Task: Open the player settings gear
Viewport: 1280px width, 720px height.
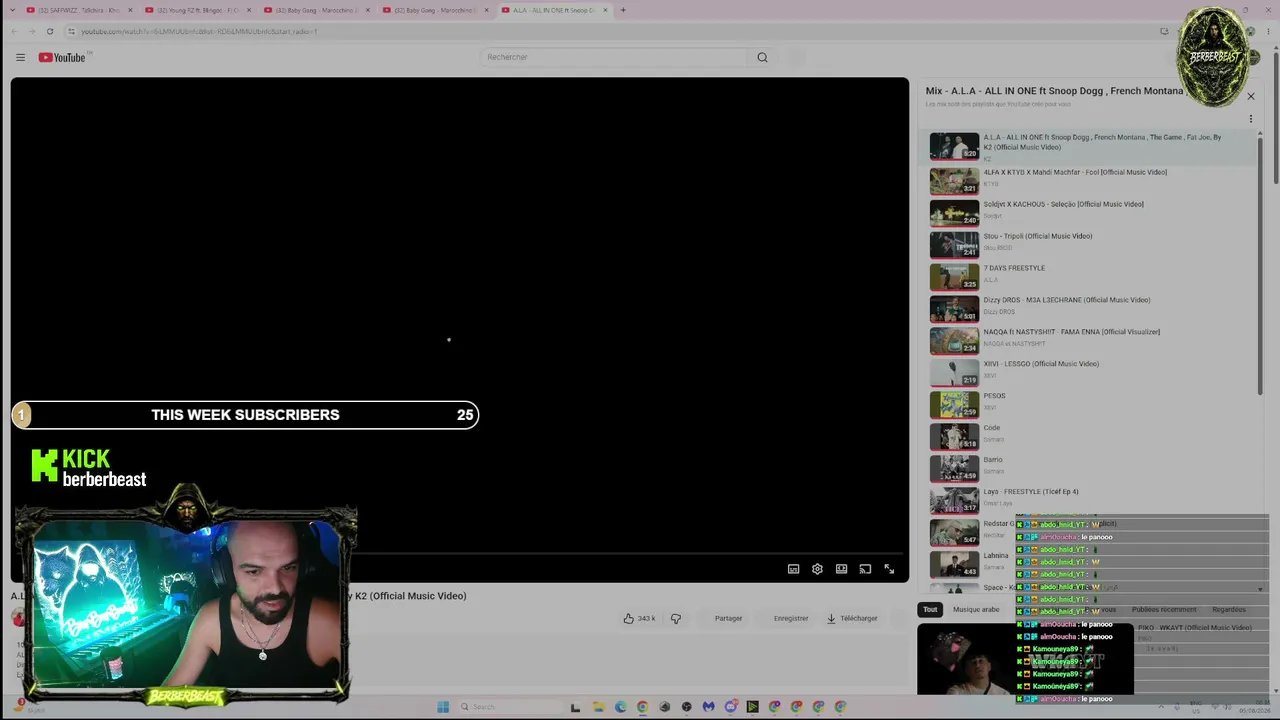Action: point(817,569)
